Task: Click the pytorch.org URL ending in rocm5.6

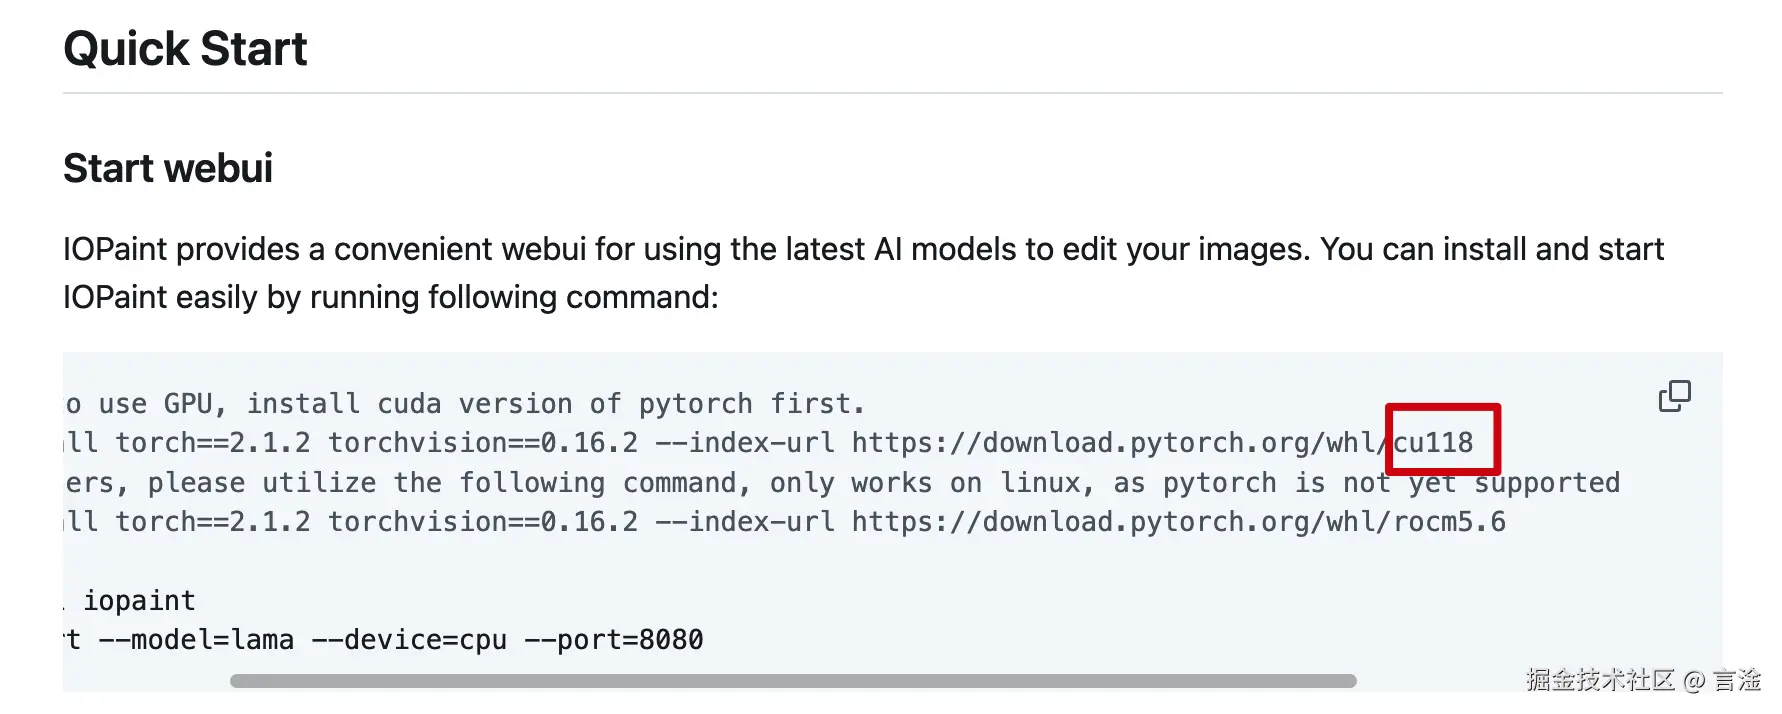Action: coord(1178,522)
